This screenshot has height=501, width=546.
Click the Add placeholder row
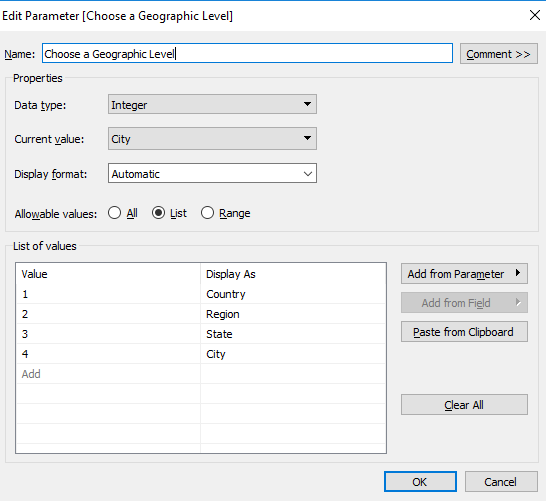[201, 374]
